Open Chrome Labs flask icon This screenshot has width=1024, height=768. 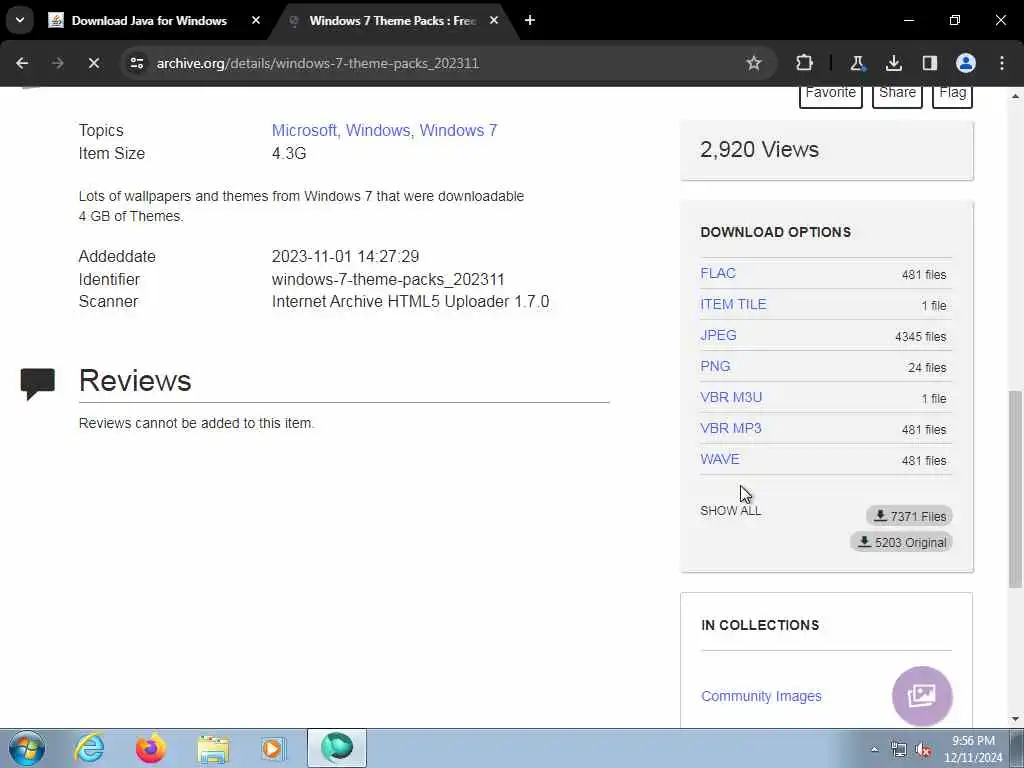pyautogui.click(x=857, y=63)
